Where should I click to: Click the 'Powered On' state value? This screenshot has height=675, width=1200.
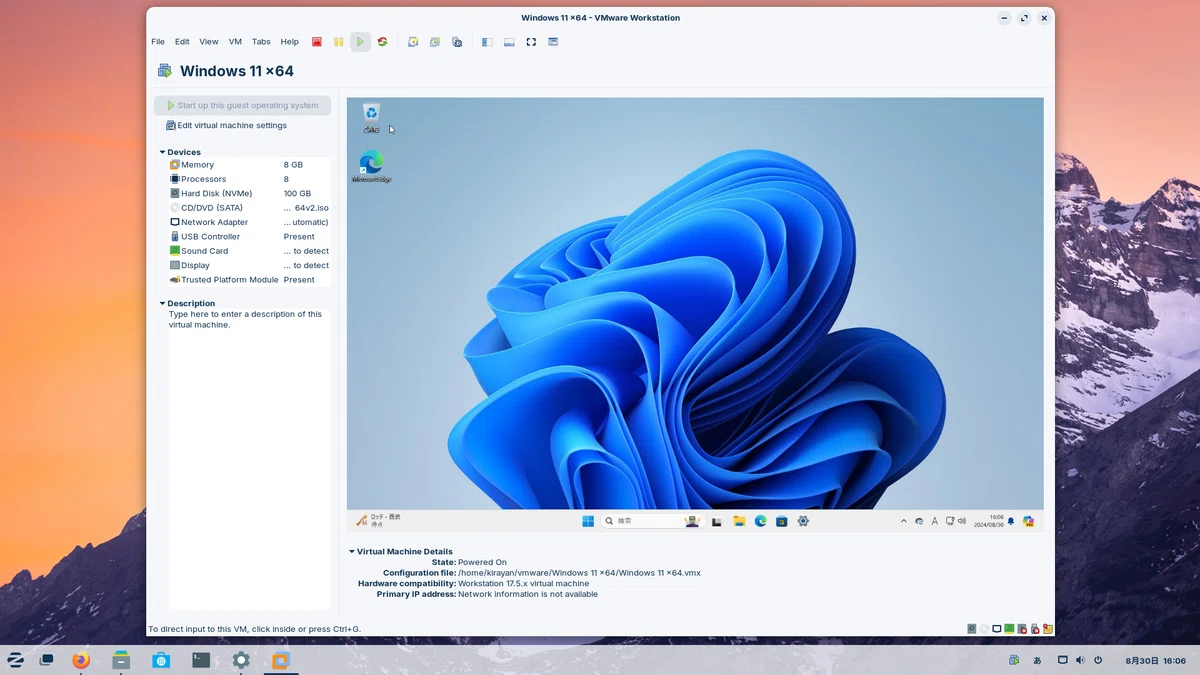482,562
